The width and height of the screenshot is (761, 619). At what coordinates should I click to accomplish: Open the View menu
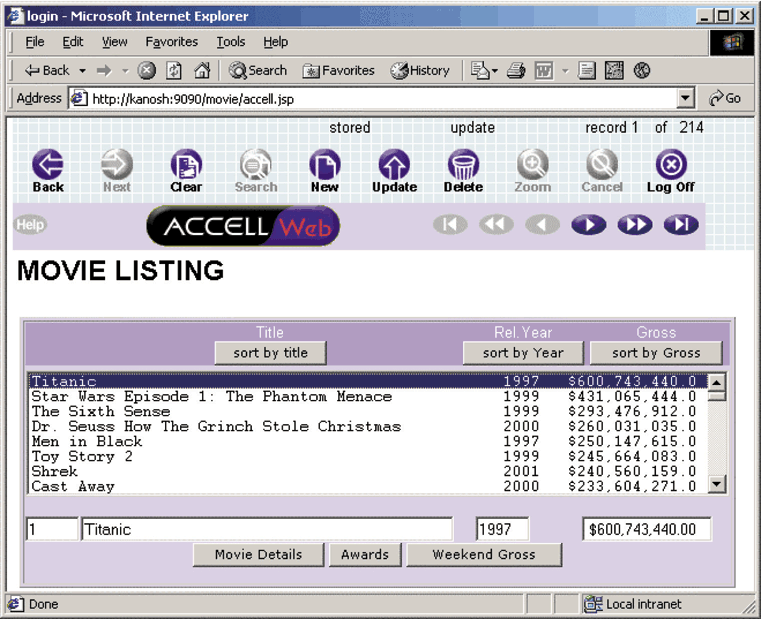(115, 42)
